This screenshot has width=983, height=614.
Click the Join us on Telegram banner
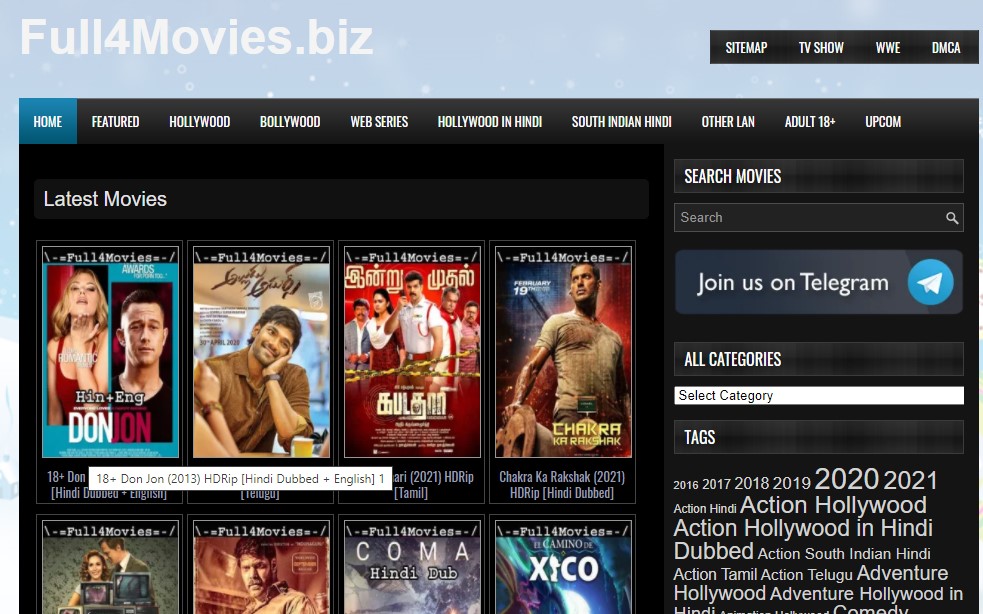[x=819, y=282]
